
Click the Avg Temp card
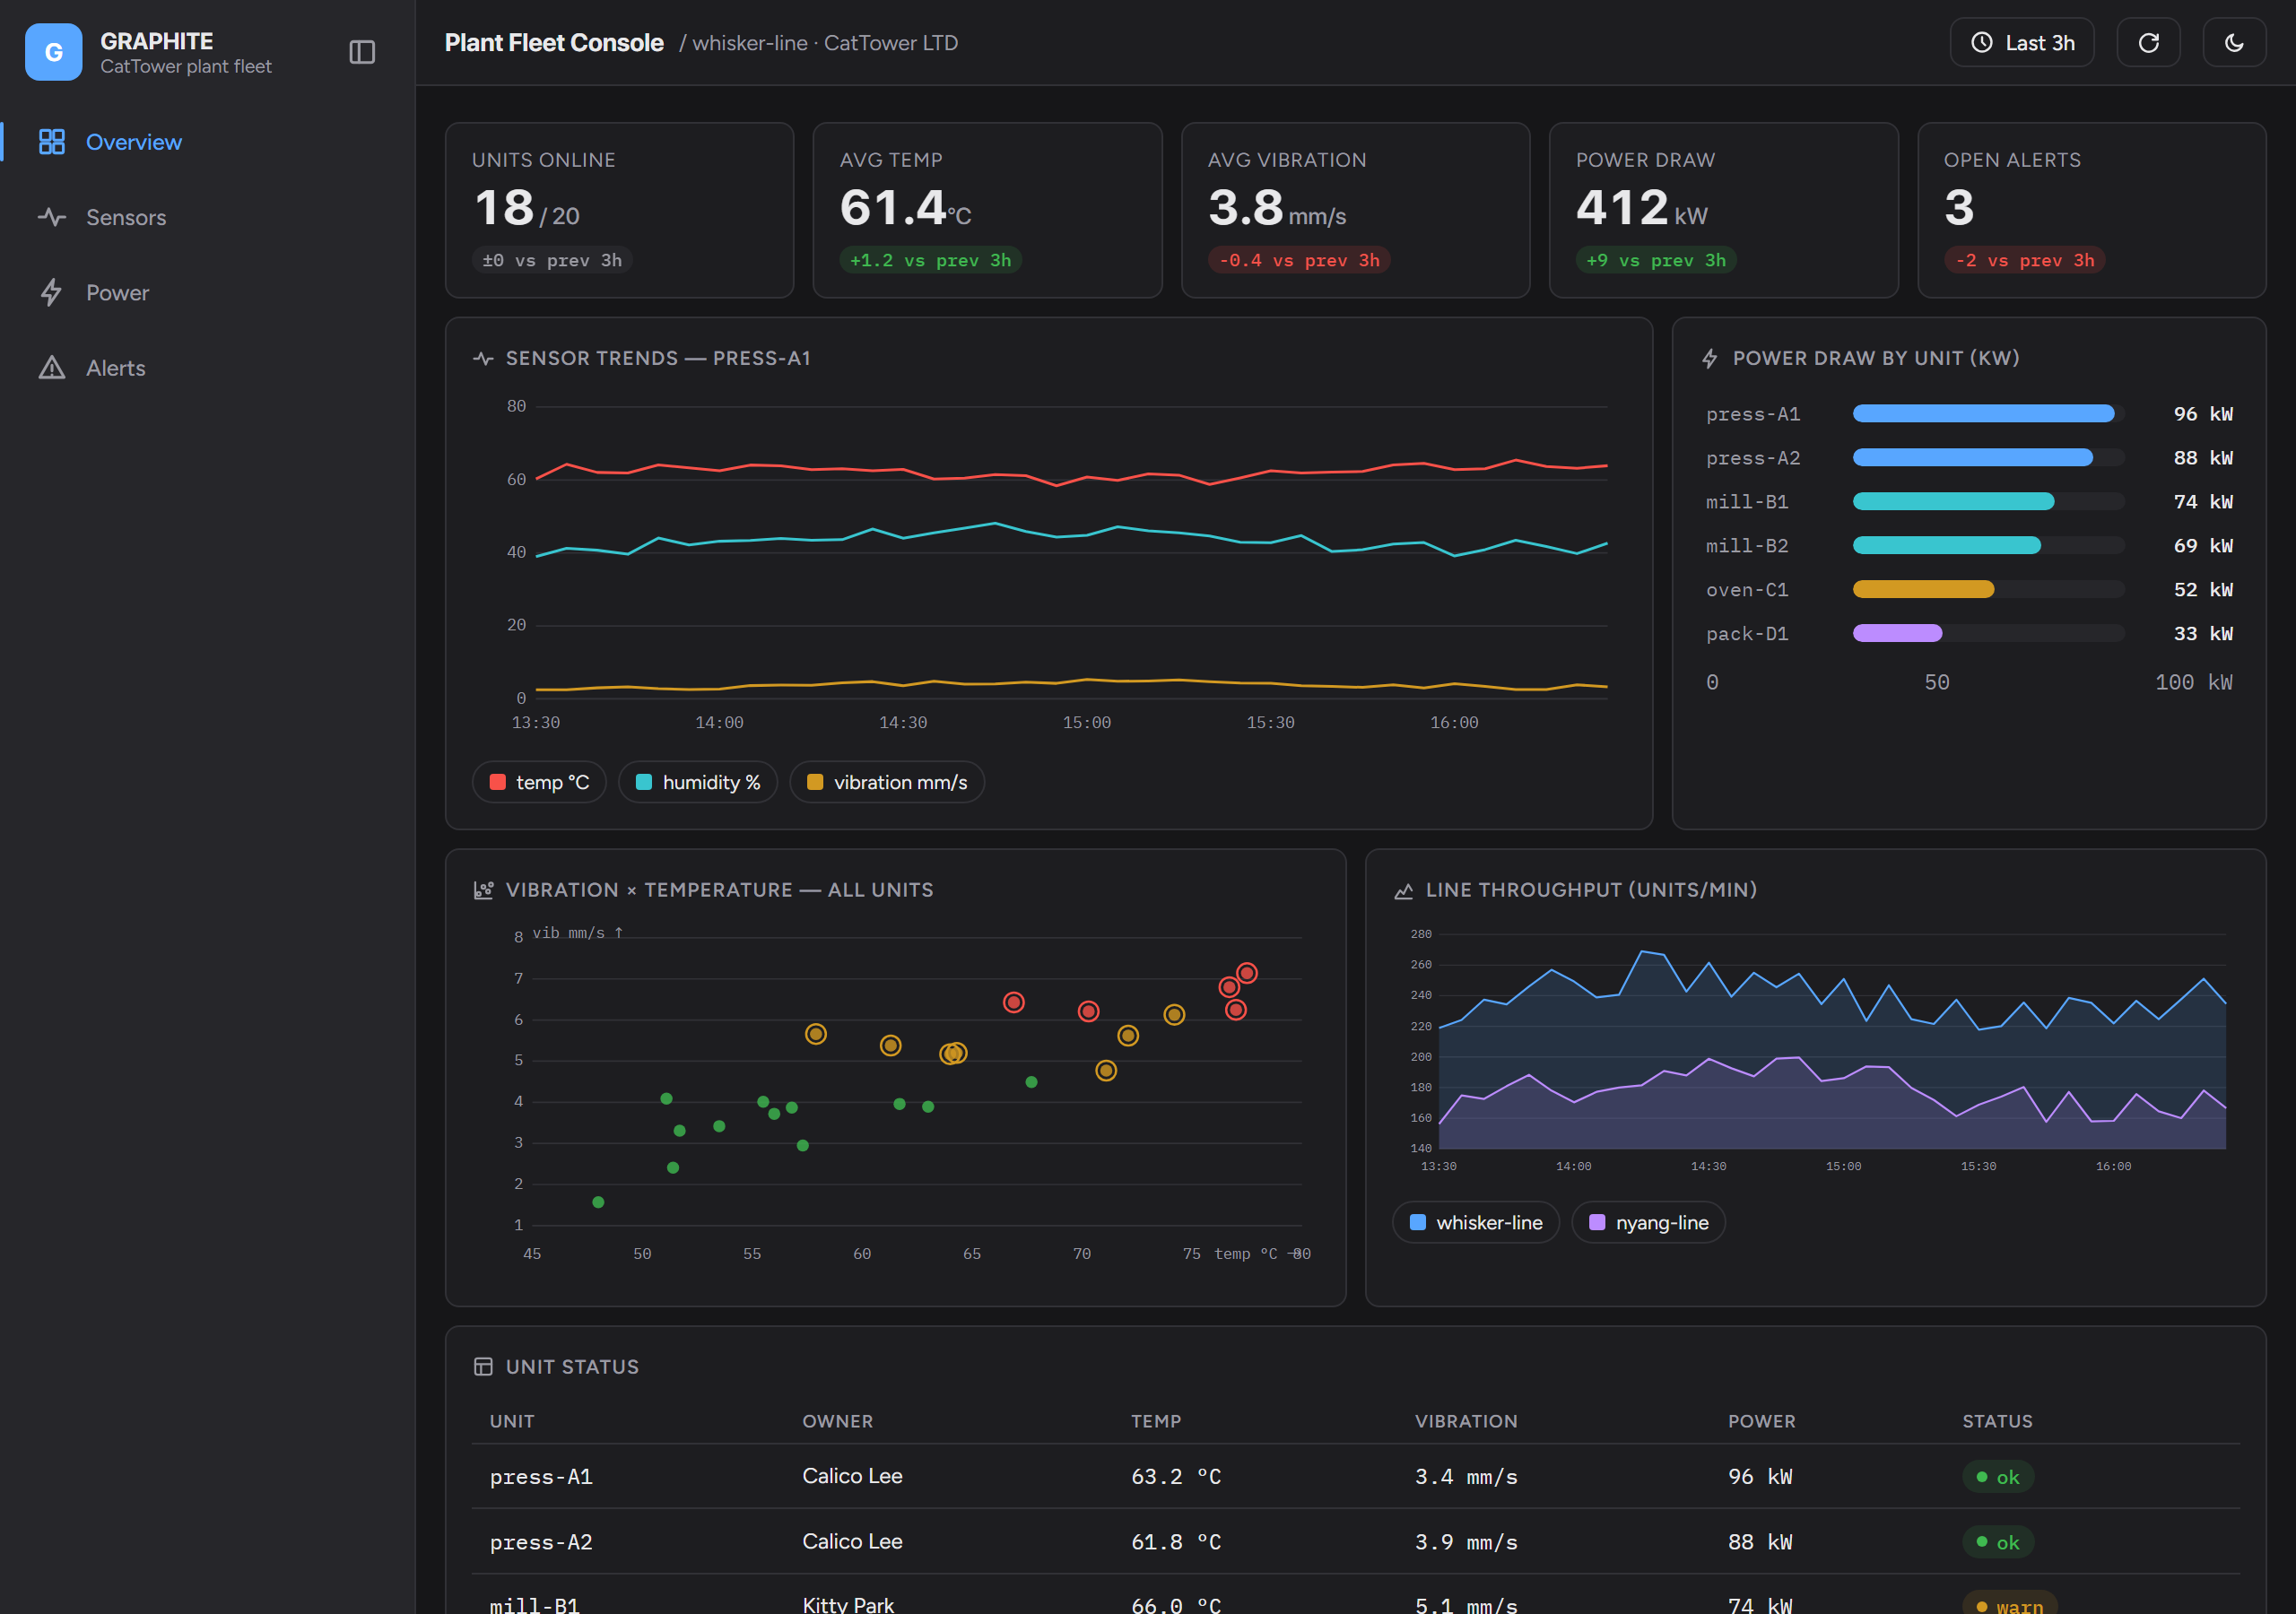coord(988,210)
